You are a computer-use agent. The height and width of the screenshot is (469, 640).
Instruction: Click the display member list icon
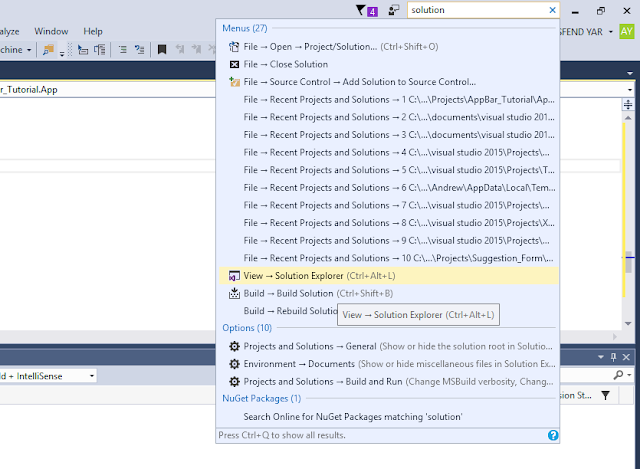click(83, 50)
